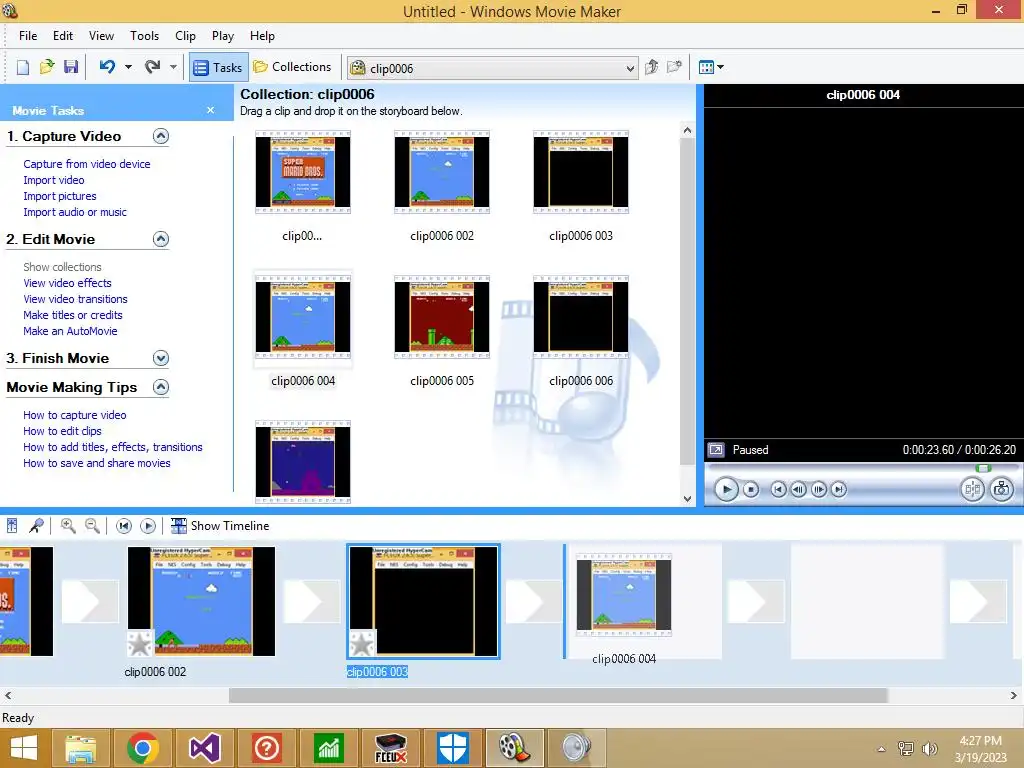The width and height of the screenshot is (1024, 768).
Task: Click the storyboard horizontal scrollbar
Action: click(558, 696)
